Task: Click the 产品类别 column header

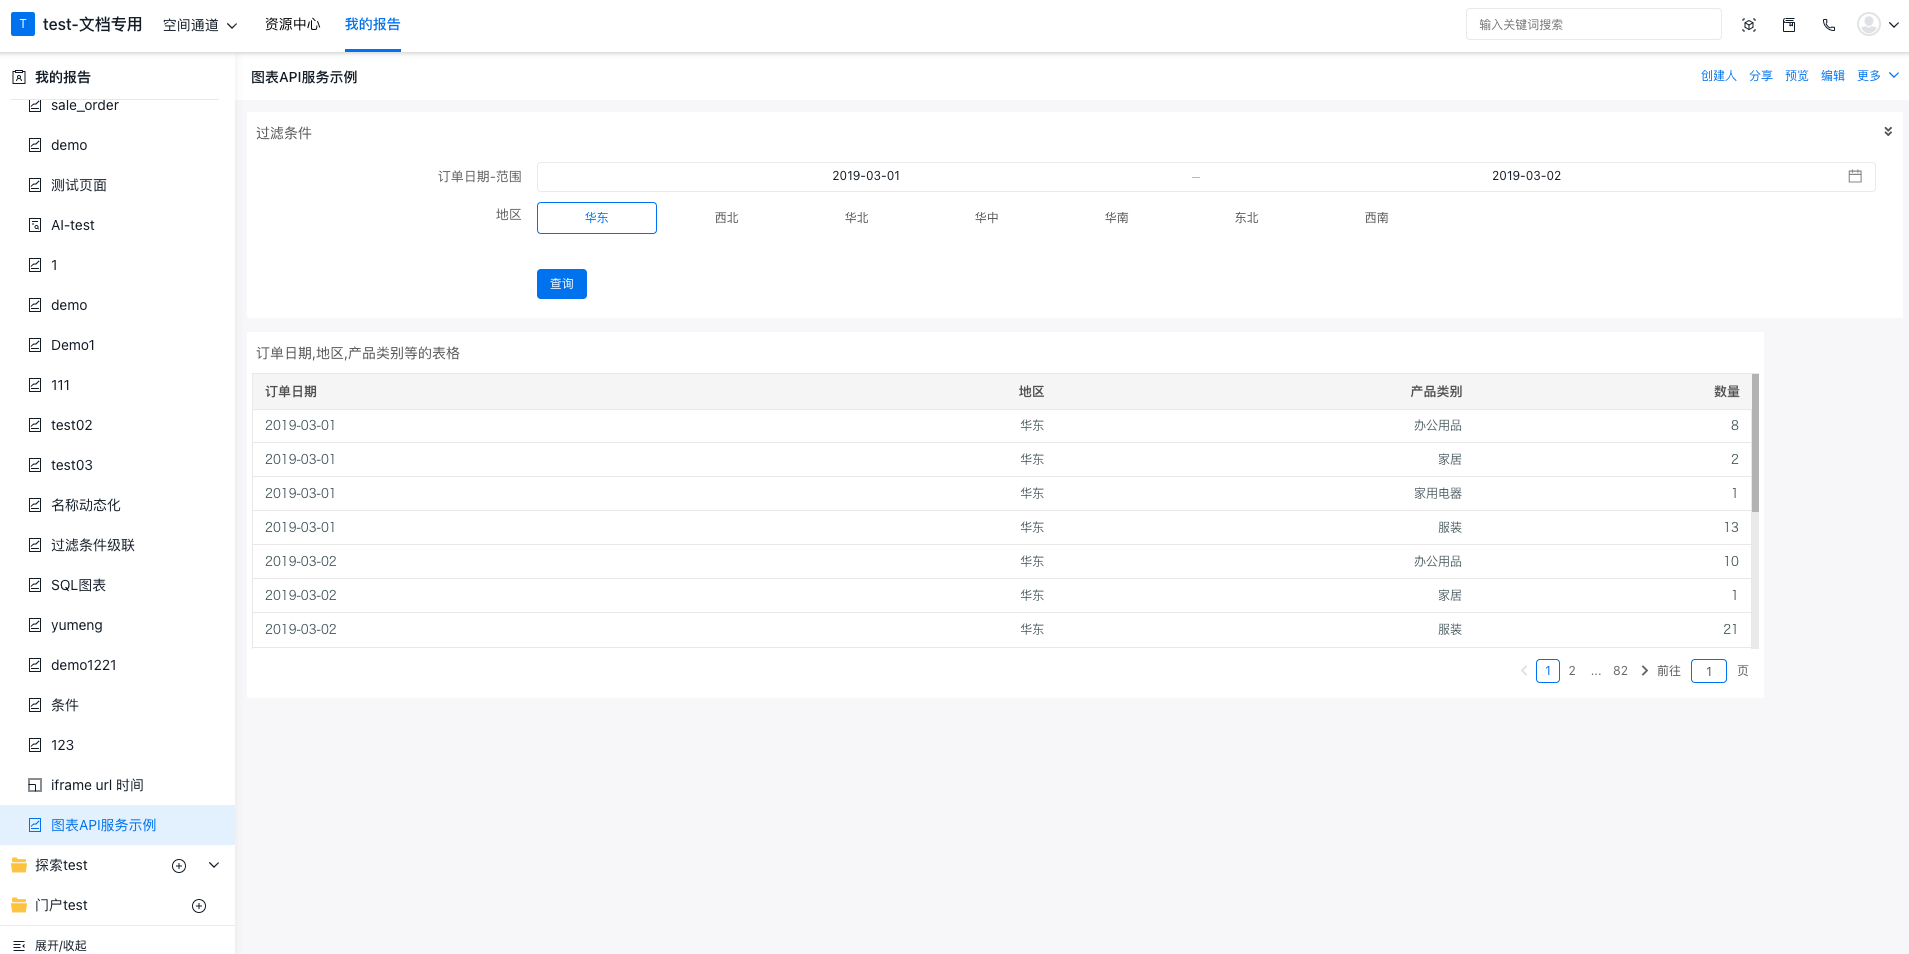Action: 1436,392
